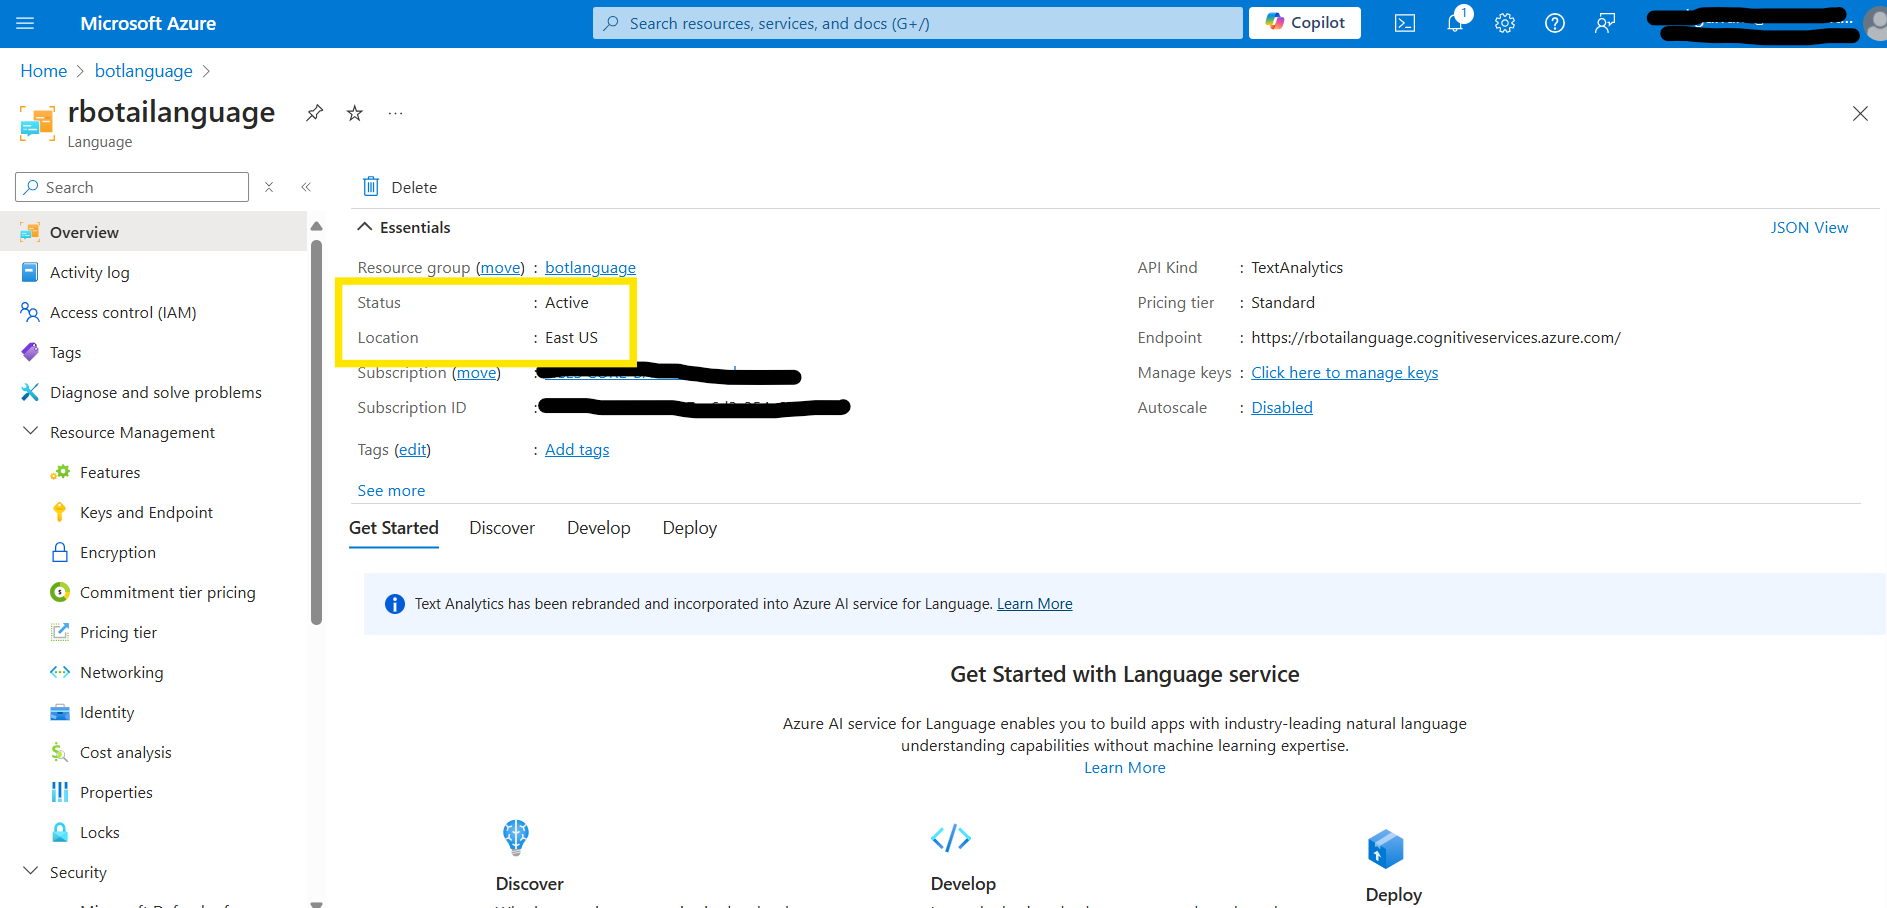Click the resource menu search field
The height and width of the screenshot is (908, 1887).
(x=130, y=187)
